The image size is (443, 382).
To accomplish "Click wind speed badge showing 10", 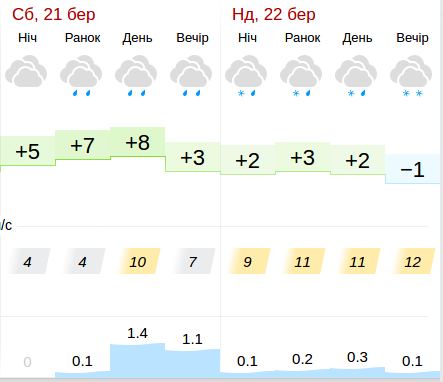I will [138, 261].
